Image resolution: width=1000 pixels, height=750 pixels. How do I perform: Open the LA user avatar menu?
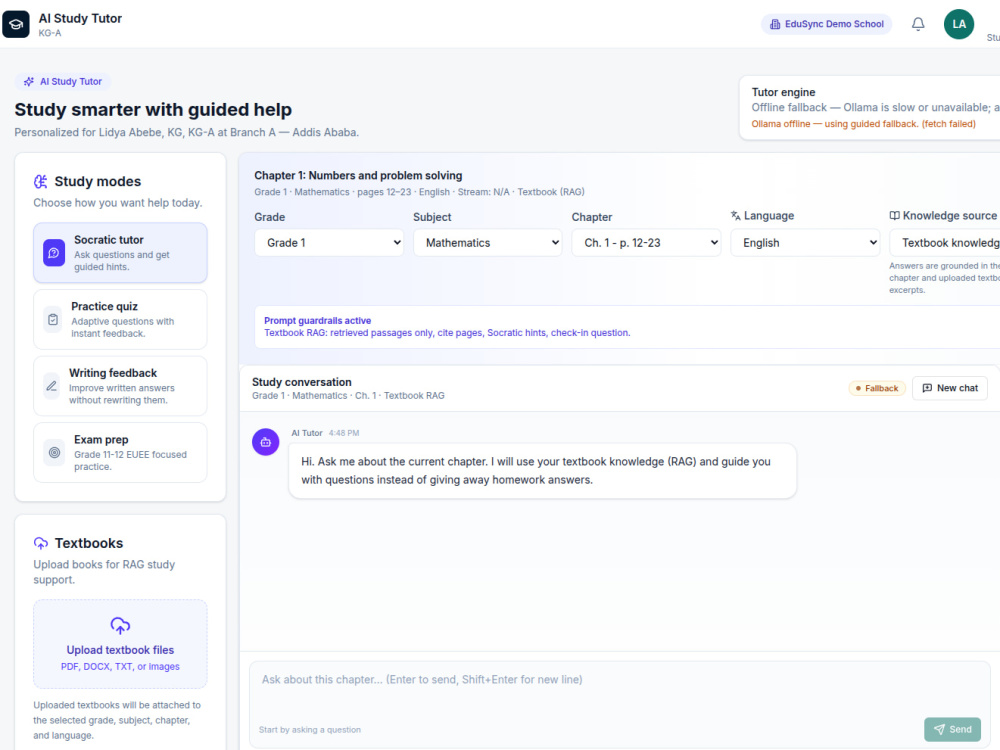959,24
